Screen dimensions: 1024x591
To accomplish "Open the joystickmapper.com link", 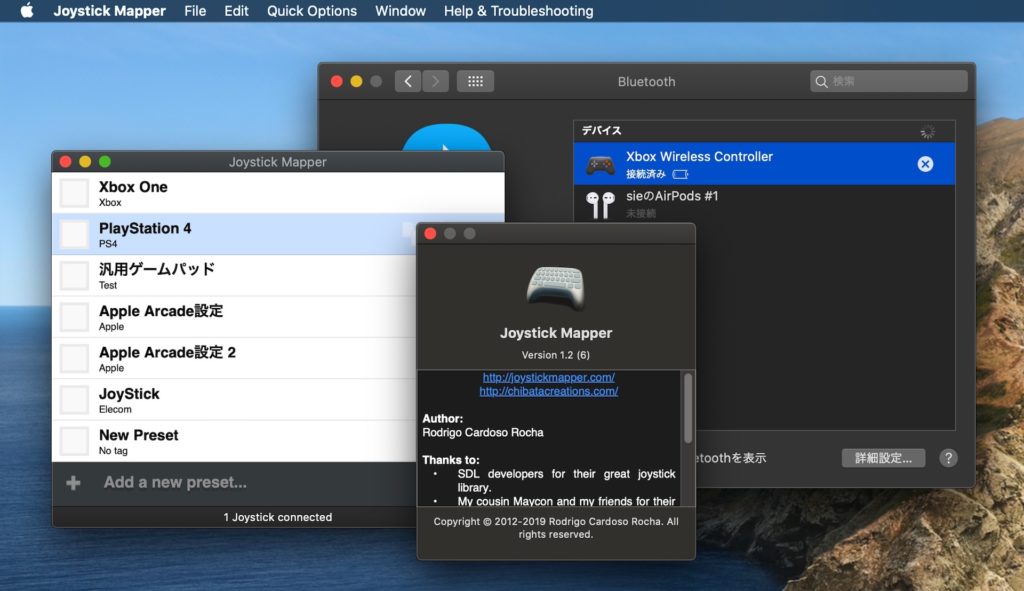I will point(548,377).
